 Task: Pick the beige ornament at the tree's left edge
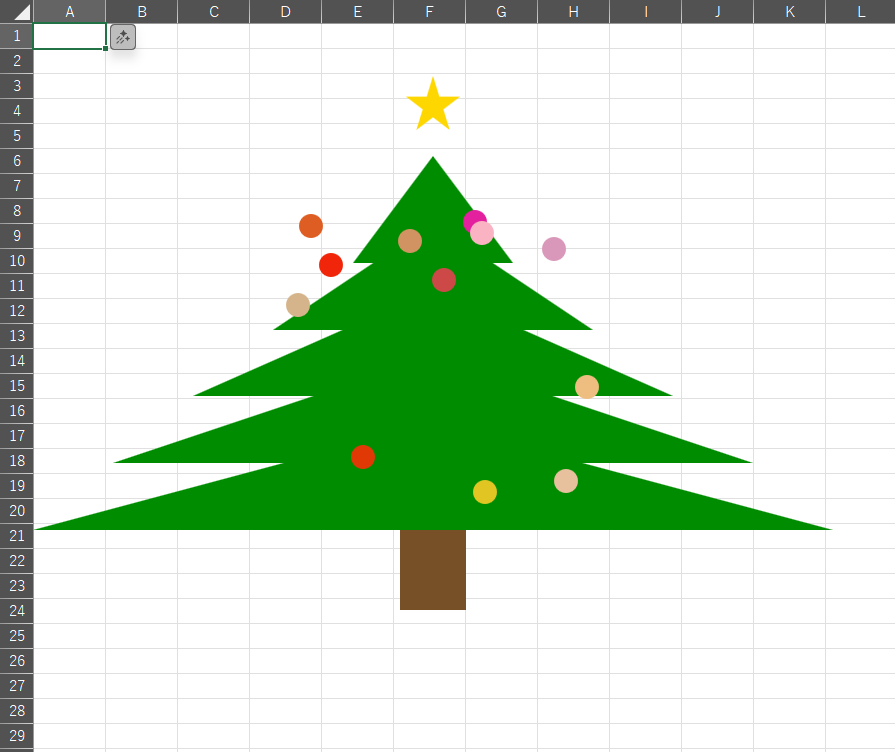(298, 305)
